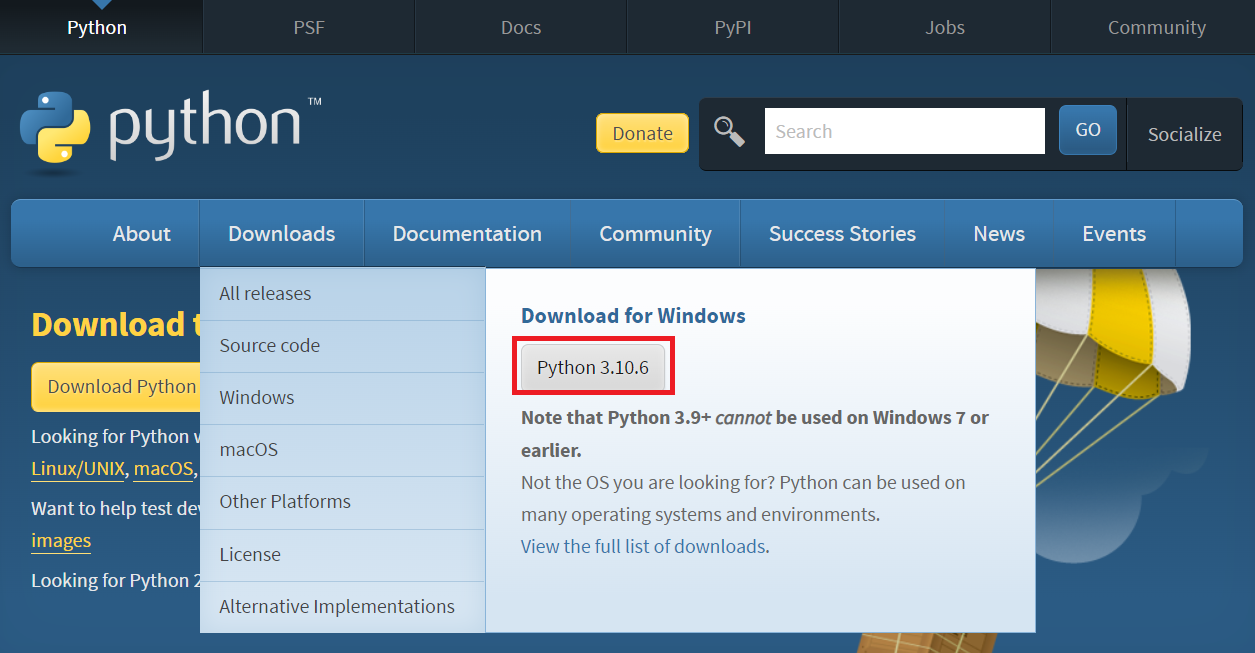Open the Community item in main navigation
Viewport: 1255px width, 653px height.
point(655,233)
